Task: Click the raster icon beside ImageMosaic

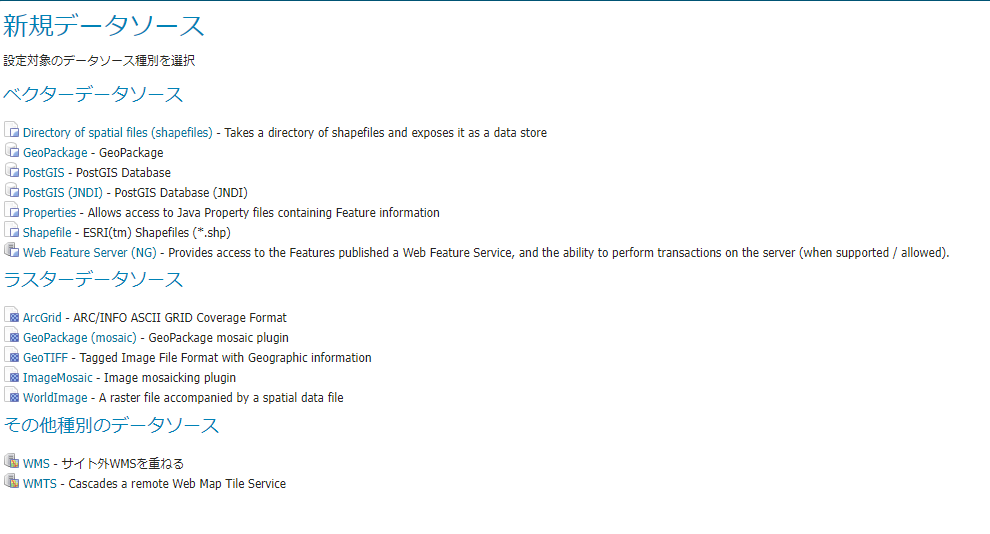Action: coord(11,376)
